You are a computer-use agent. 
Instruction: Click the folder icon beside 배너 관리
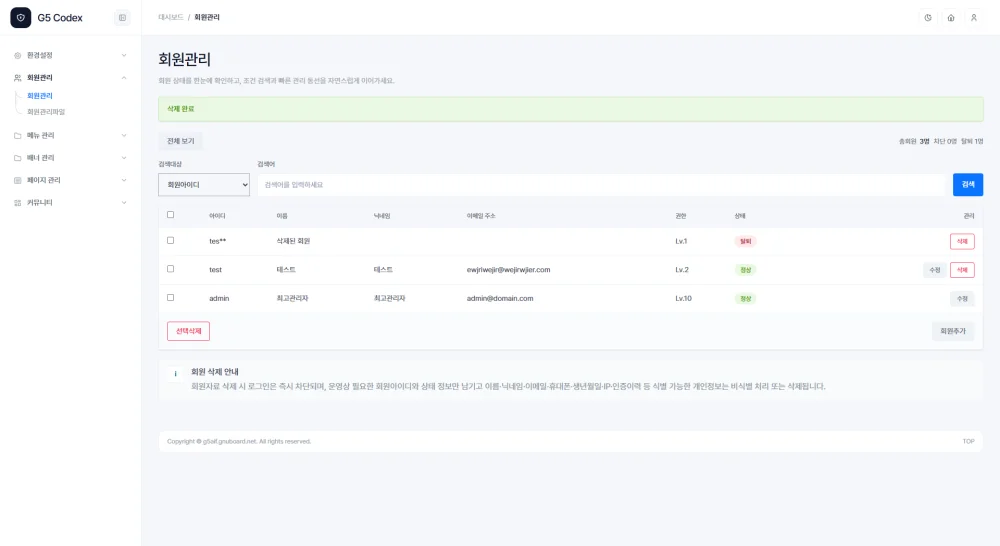pos(18,158)
